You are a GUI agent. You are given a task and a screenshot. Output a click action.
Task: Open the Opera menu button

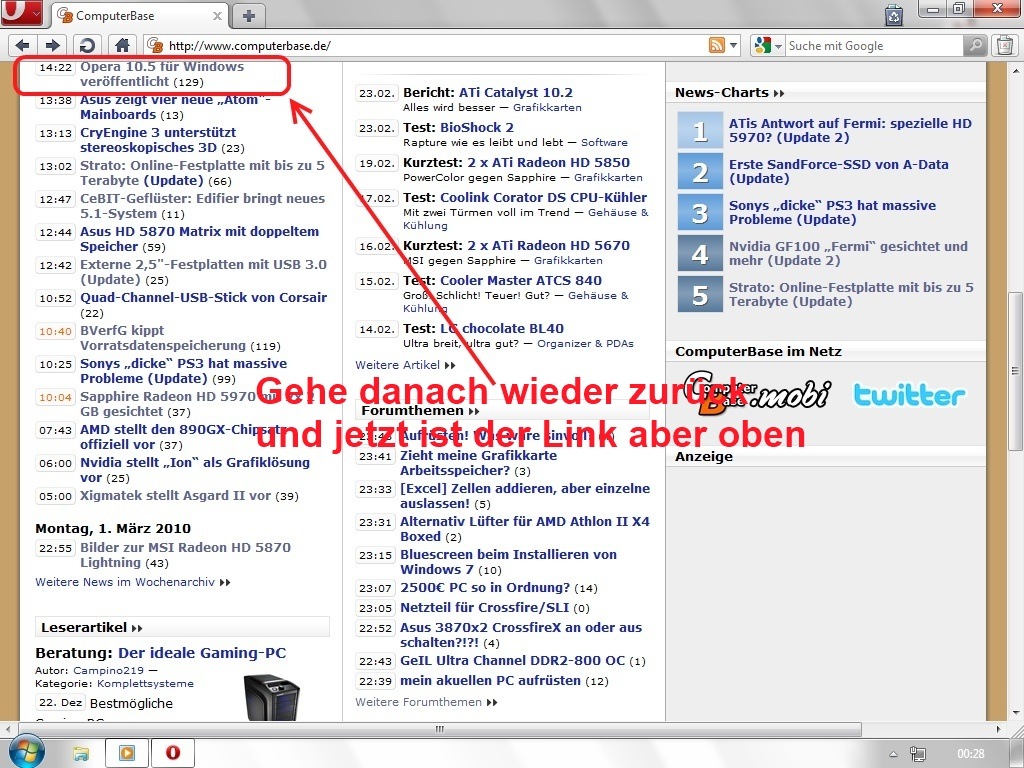tap(21, 12)
